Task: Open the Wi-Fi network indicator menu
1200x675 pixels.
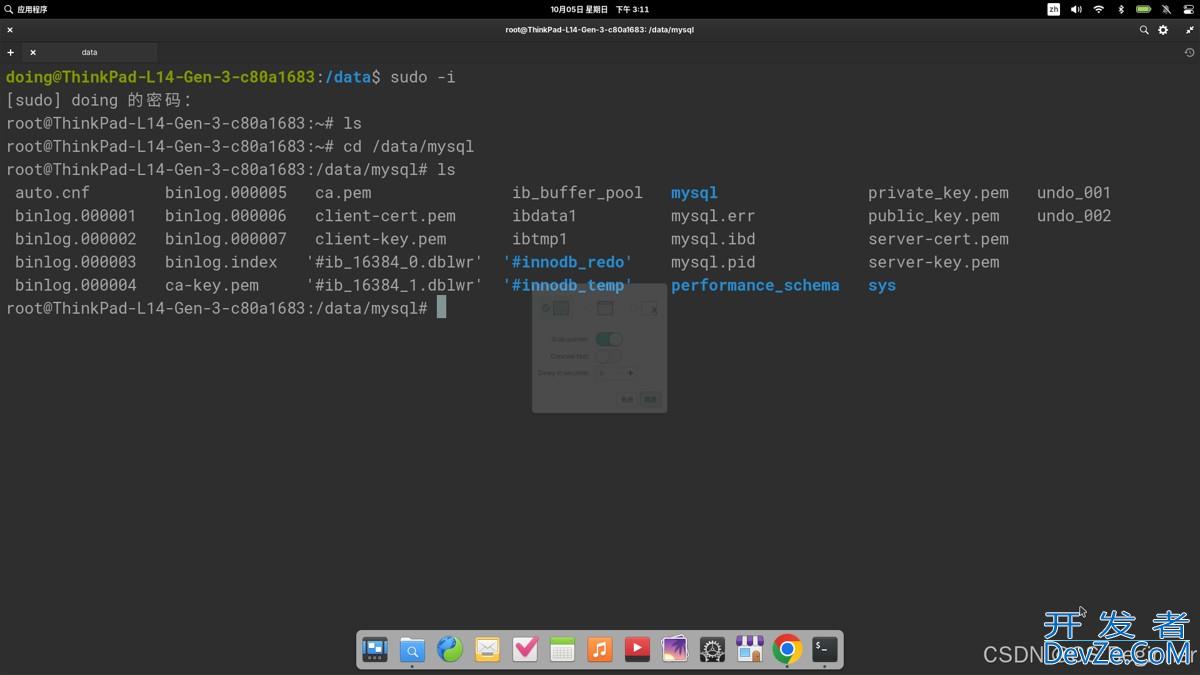Action: tap(1098, 9)
